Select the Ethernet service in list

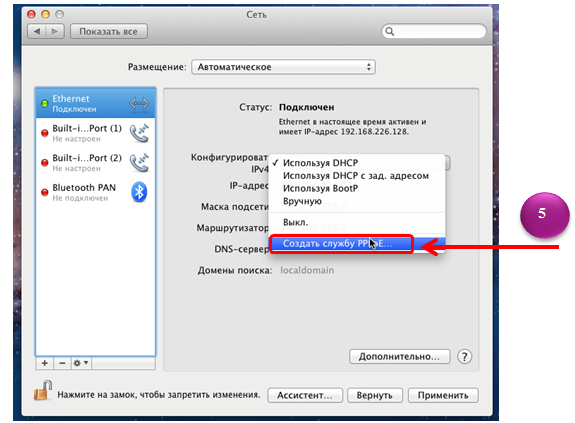(95, 103)
